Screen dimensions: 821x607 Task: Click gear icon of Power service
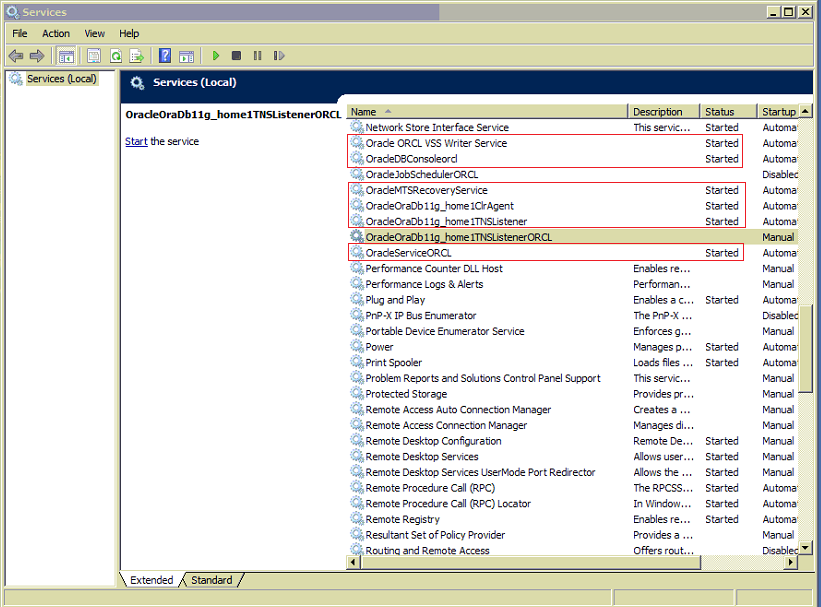(x=357, y=346)
